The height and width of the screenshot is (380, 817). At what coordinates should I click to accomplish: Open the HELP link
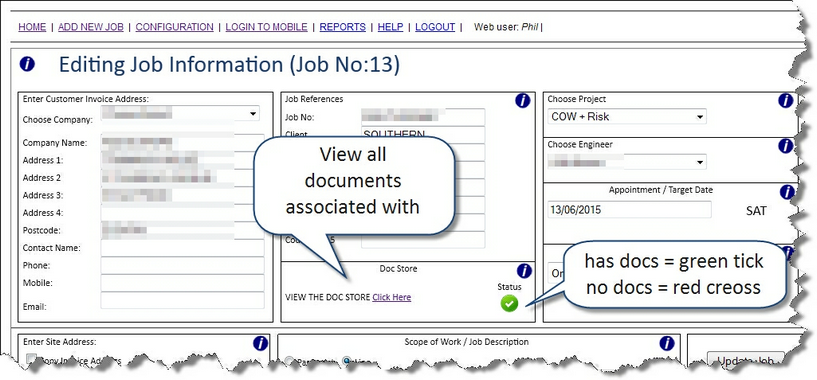(390, 27)
